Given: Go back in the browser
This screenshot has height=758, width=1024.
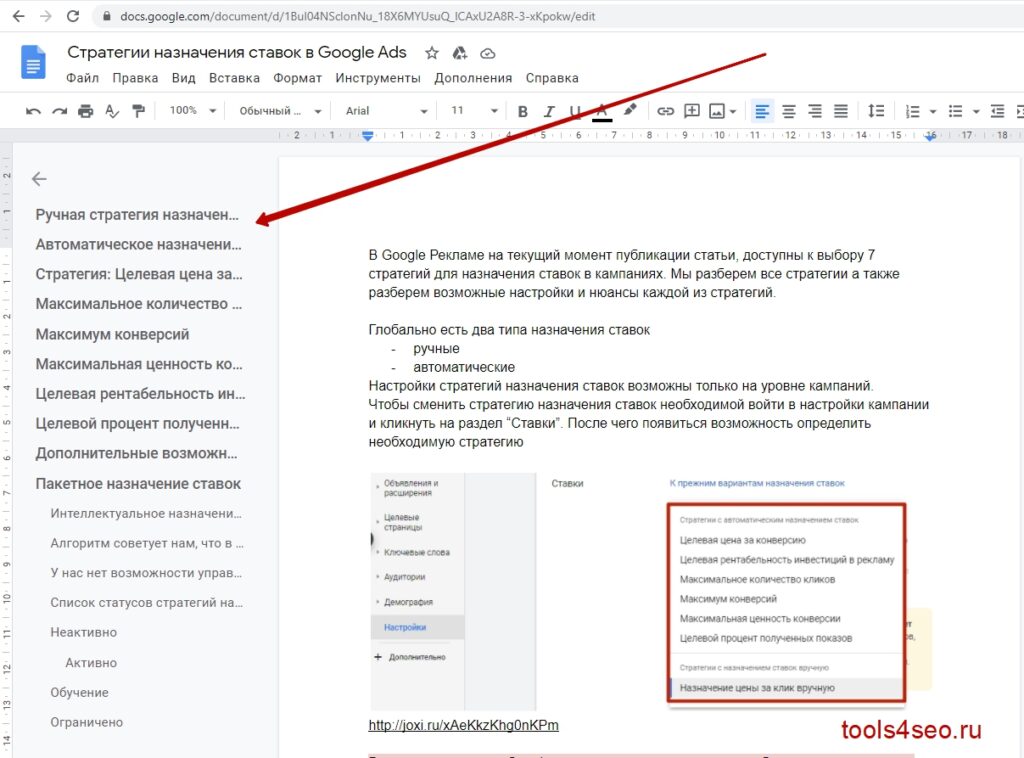Looking at the screenshot, I should click(x=18, y=16).
